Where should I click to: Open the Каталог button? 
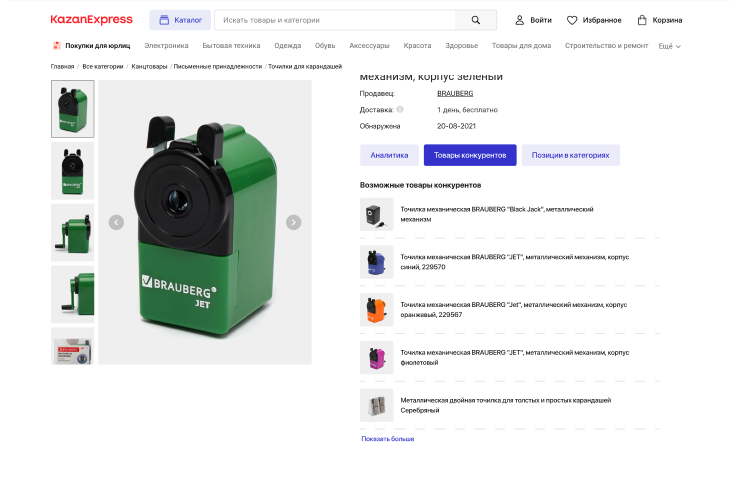180,20
